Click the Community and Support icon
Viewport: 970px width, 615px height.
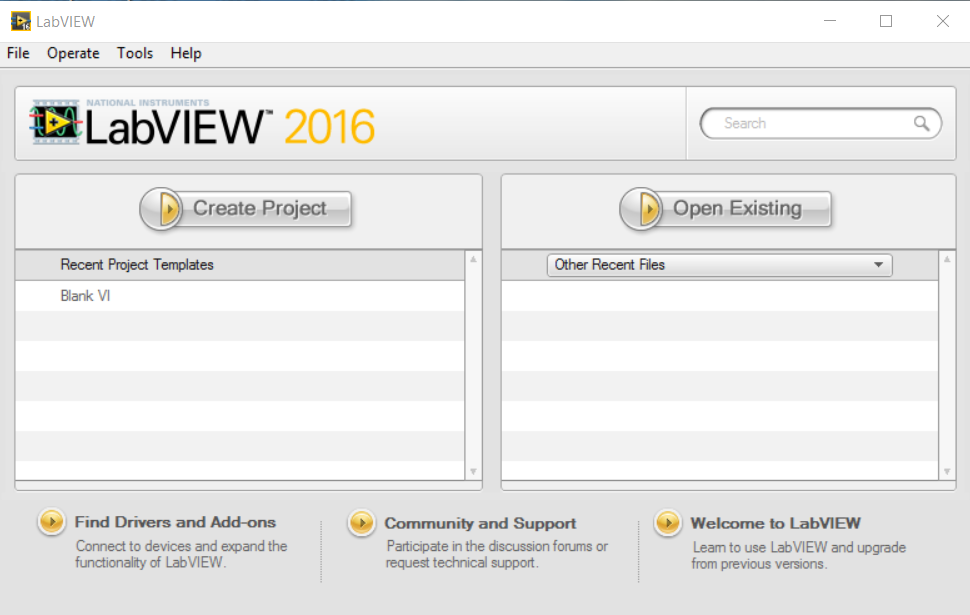point(362,522)
